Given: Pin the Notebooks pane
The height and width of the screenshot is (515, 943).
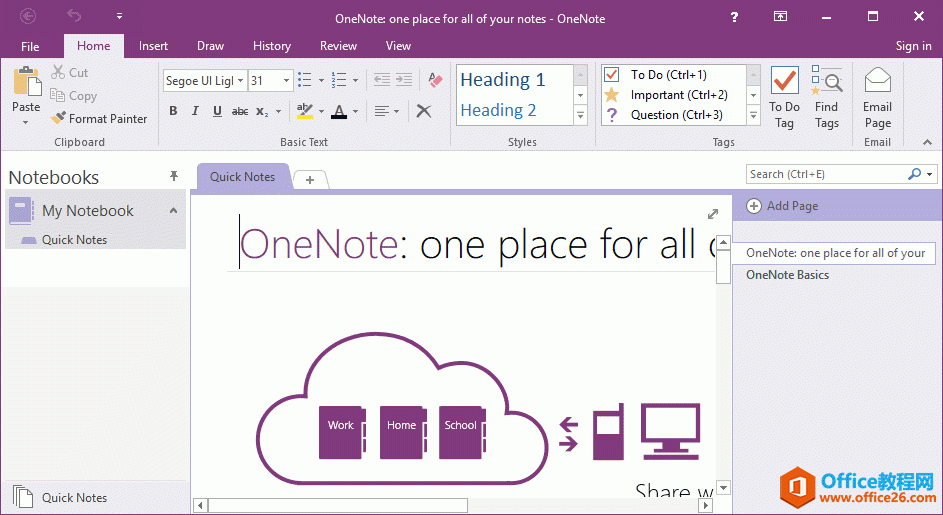Looking at the screenshot, I should (x=174, y=176).
